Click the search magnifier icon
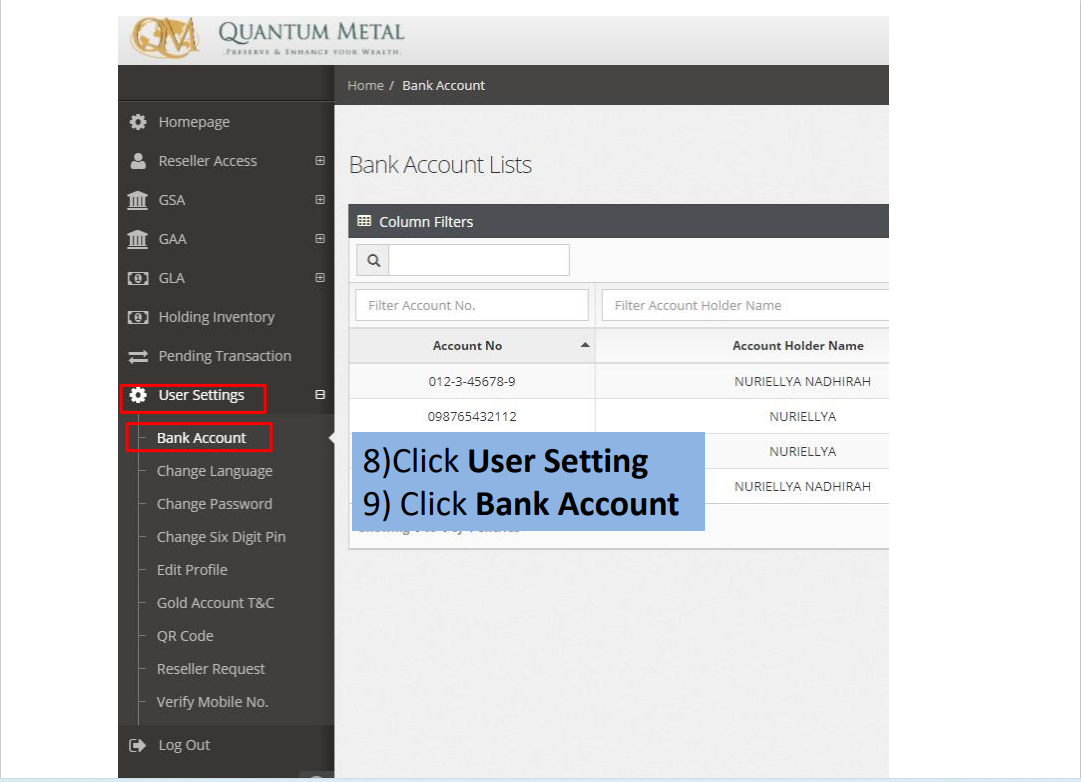1081x782 pixels. 373,260
